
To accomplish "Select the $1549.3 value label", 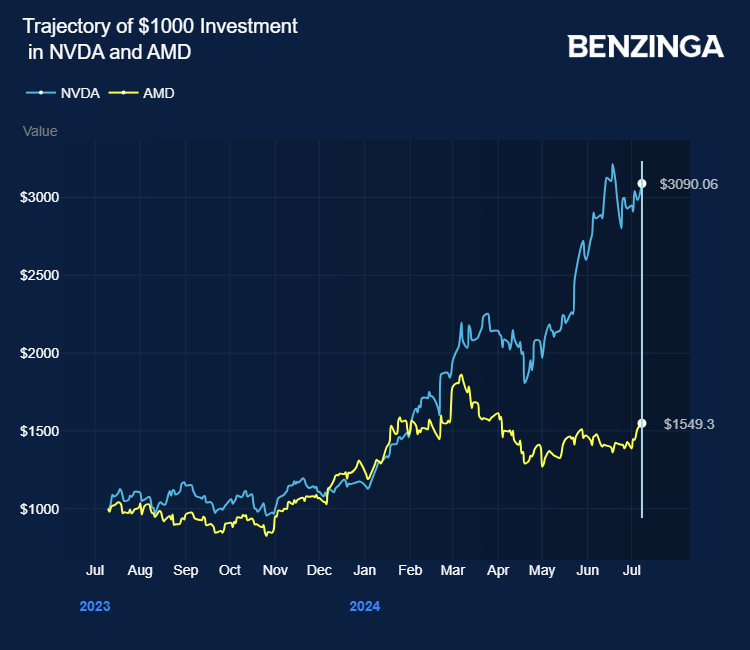I will point(689,424).
